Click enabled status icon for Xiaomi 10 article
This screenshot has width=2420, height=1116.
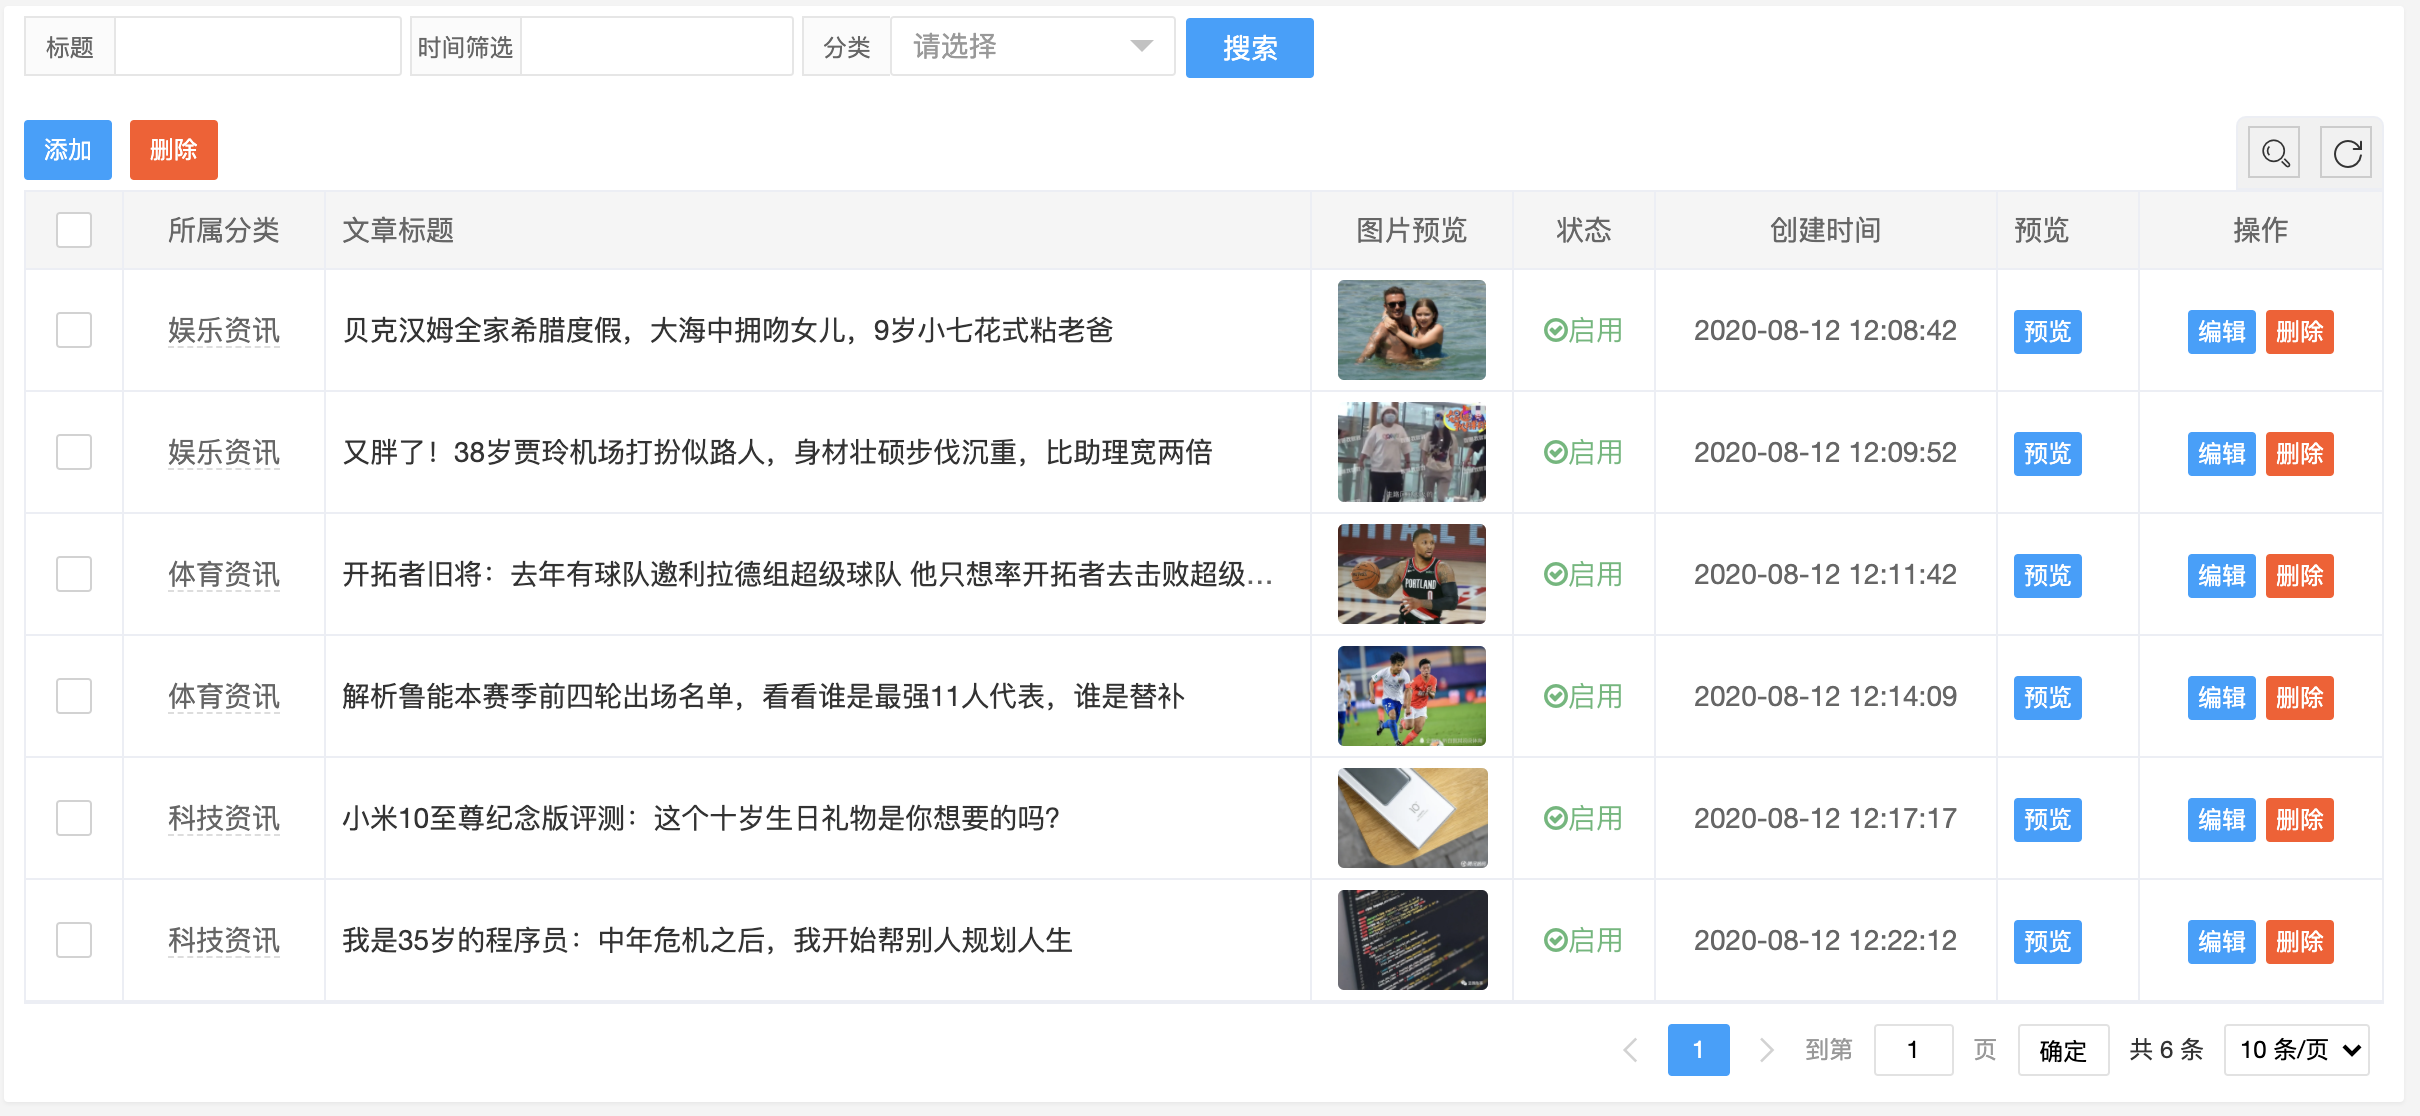pos(1555,818)
